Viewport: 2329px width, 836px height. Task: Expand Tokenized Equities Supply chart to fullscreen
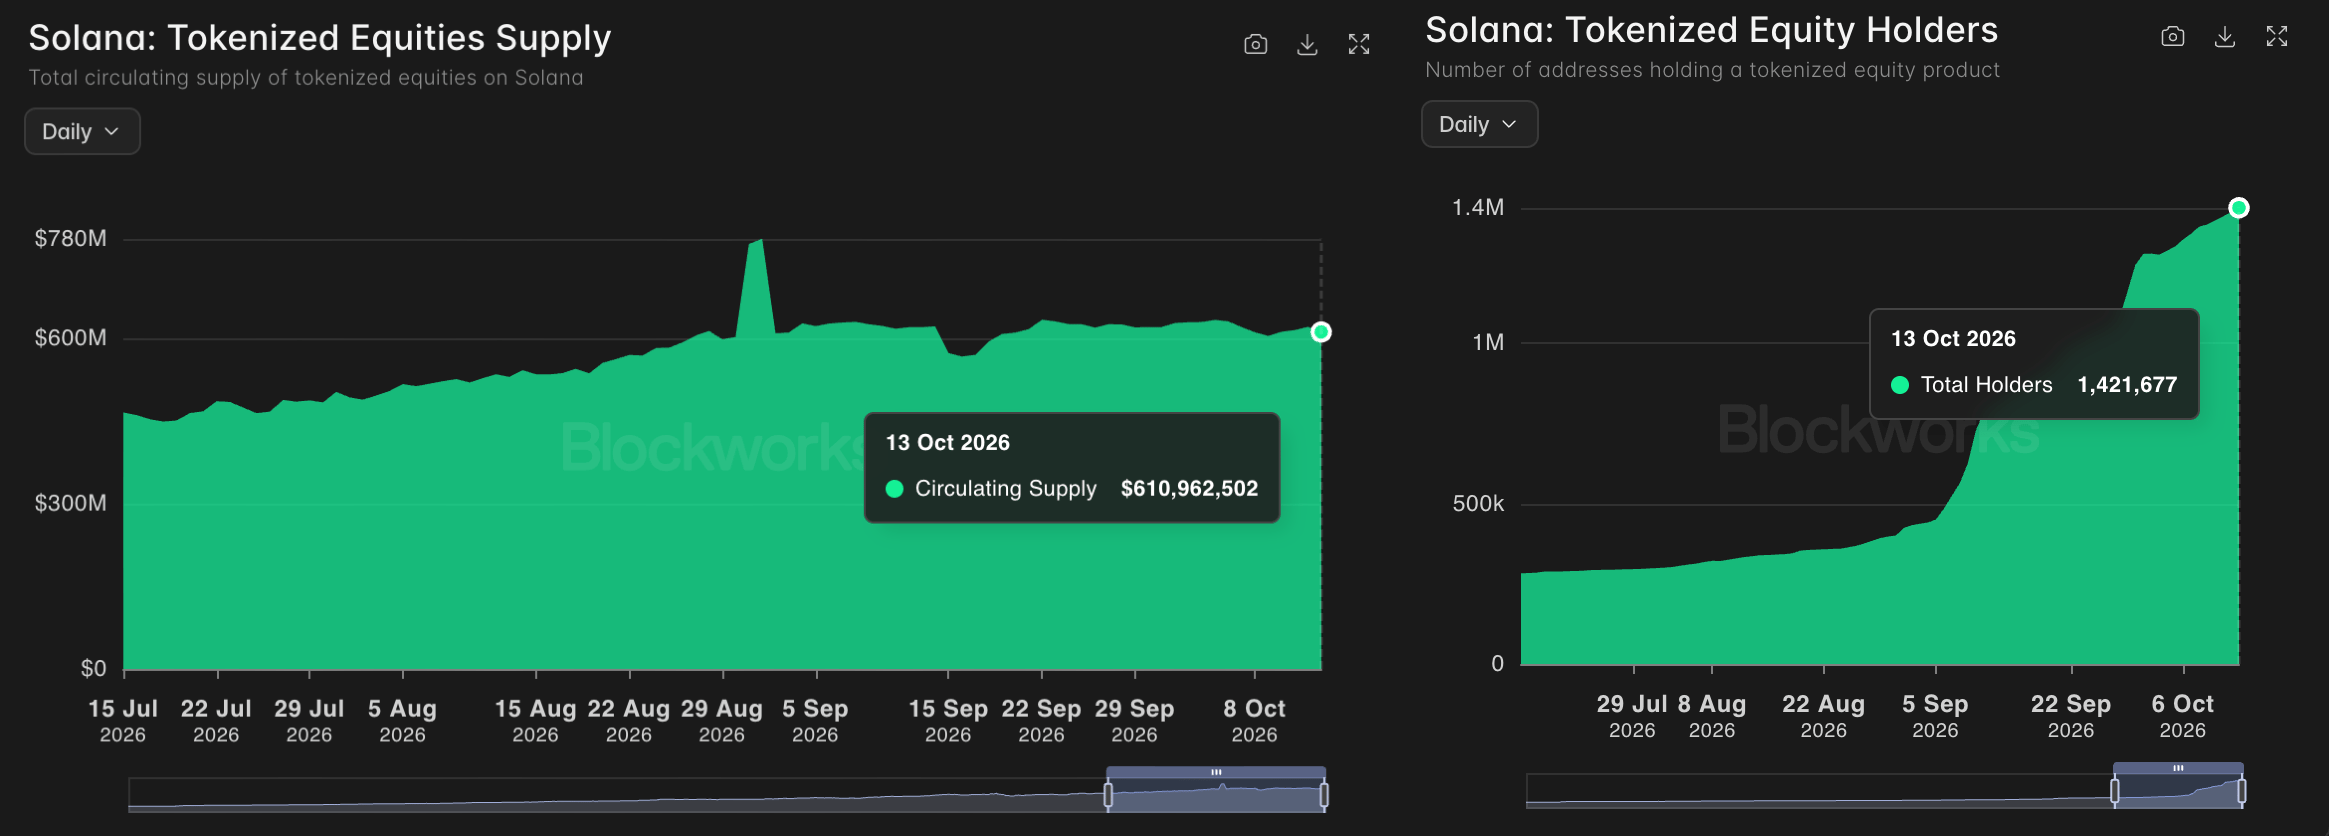(1359, 44)
